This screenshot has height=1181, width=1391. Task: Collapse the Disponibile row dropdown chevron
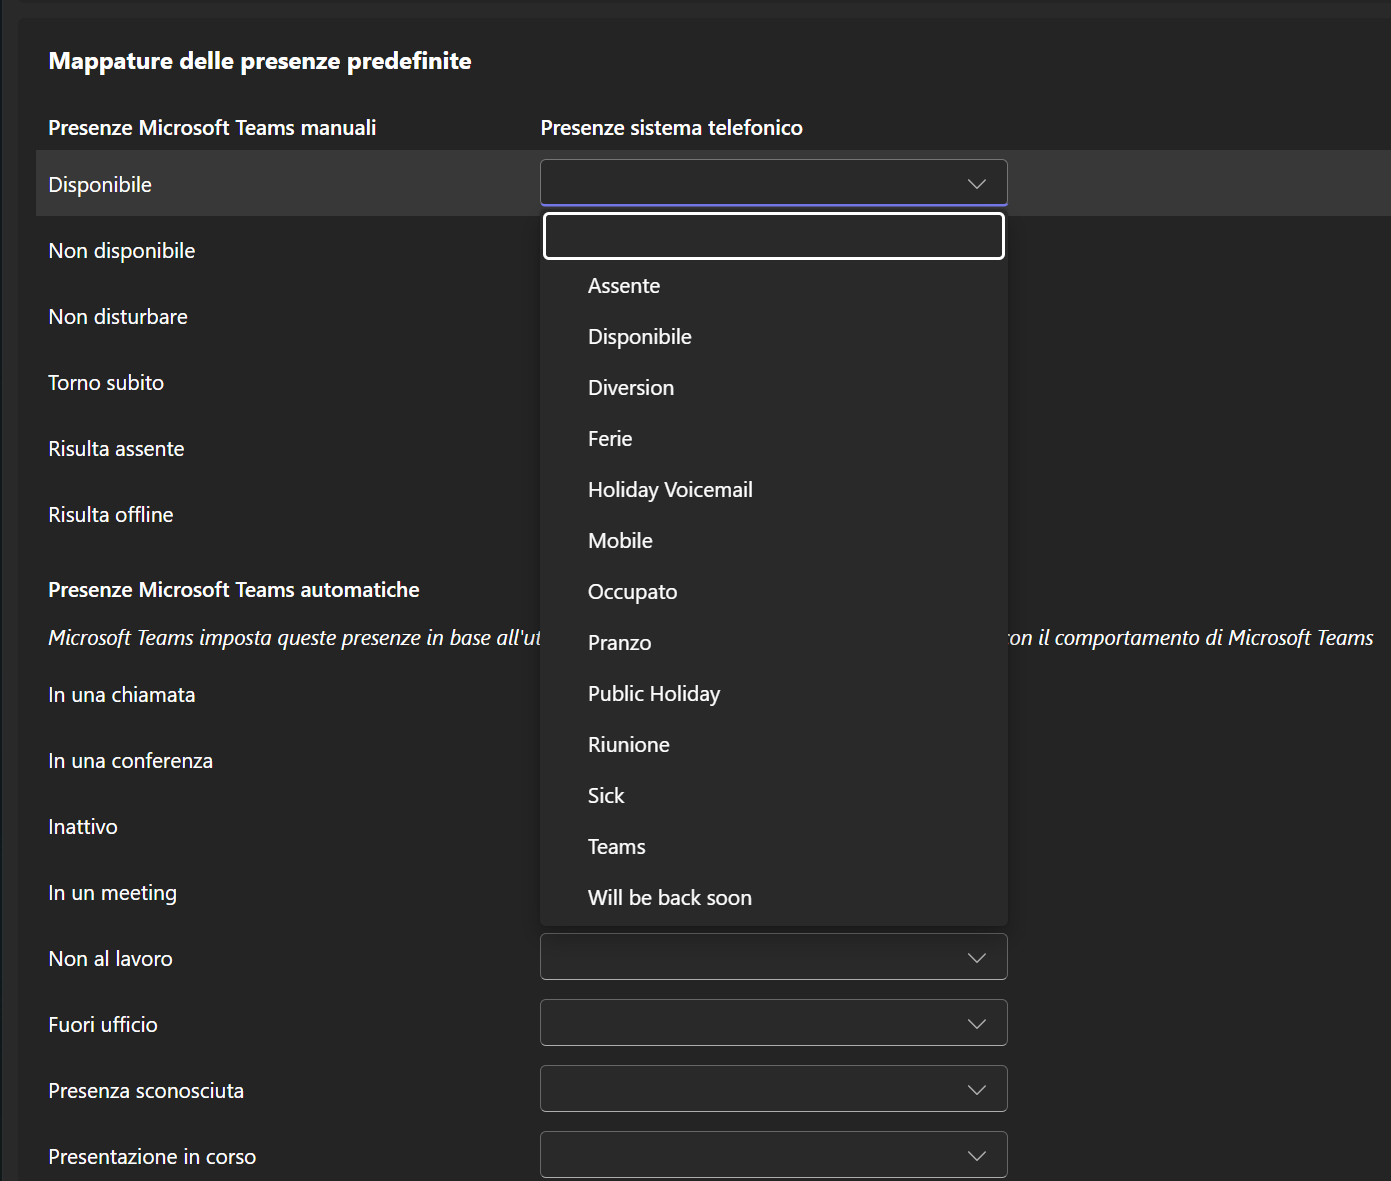976,183
